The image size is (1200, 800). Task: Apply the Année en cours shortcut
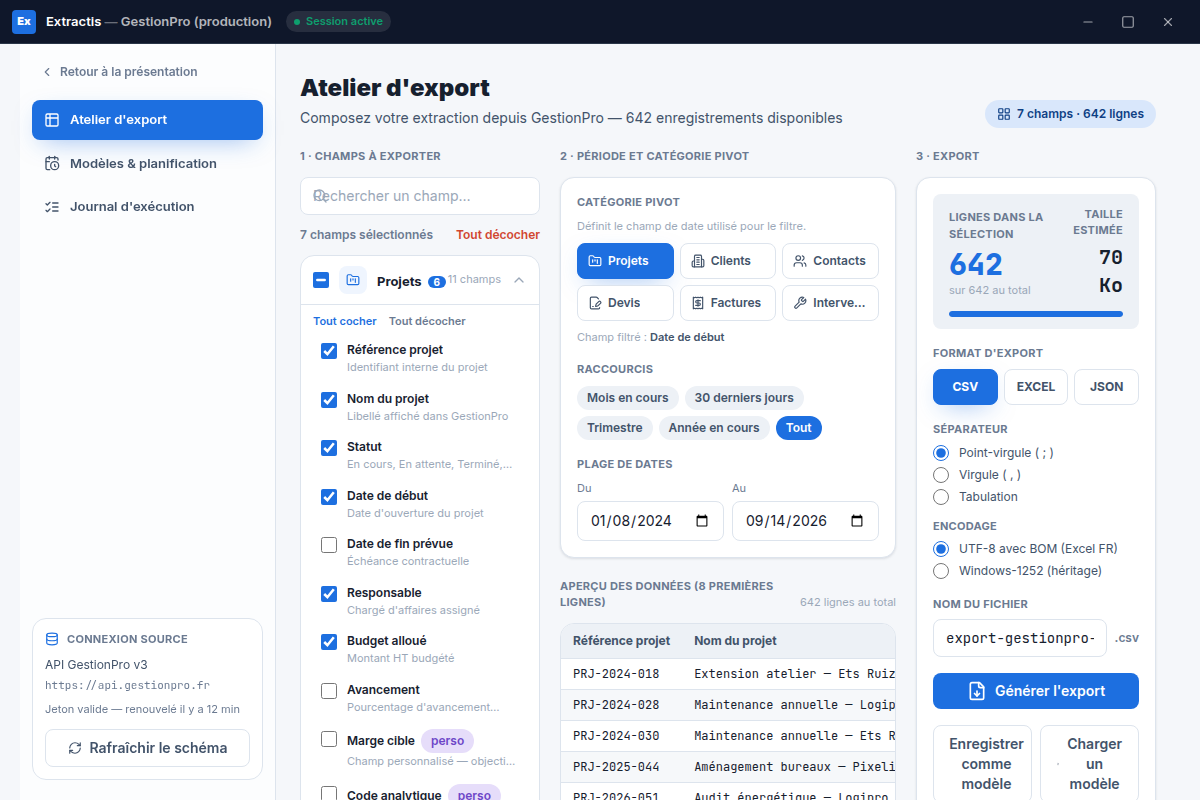coord(714,428)
